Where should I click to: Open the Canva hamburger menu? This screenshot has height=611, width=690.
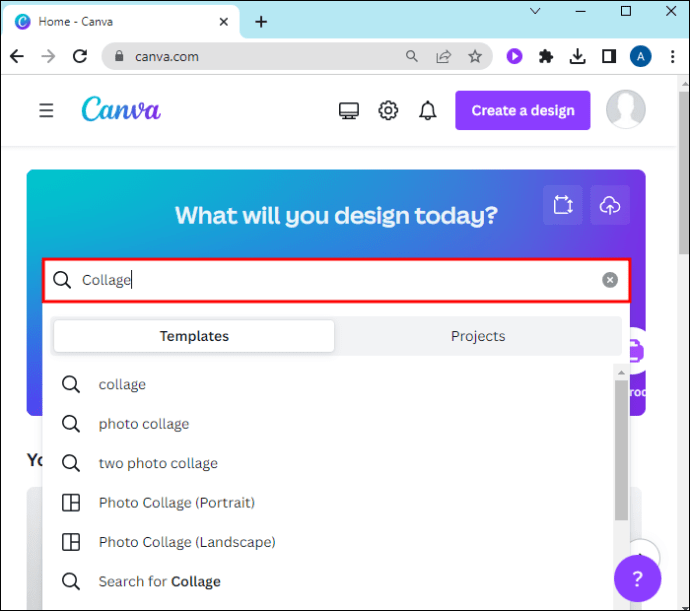(46, 110)
